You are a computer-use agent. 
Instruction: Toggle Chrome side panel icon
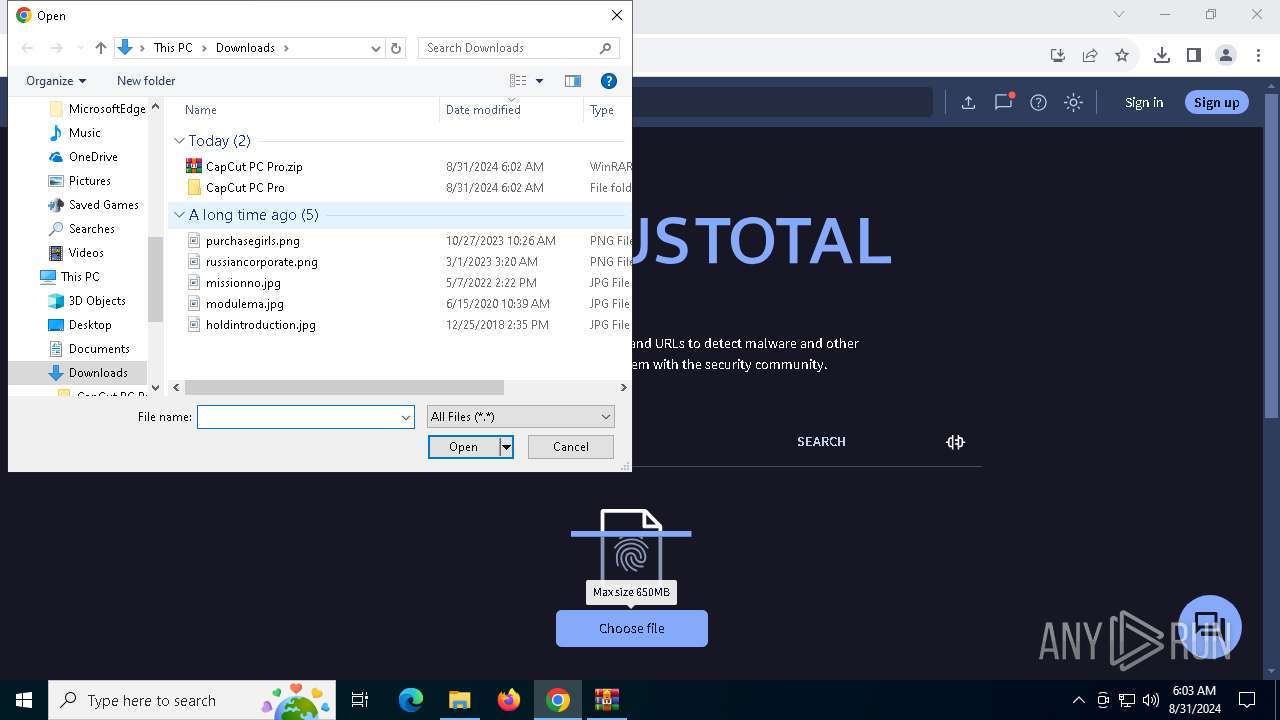(1193, 55)
